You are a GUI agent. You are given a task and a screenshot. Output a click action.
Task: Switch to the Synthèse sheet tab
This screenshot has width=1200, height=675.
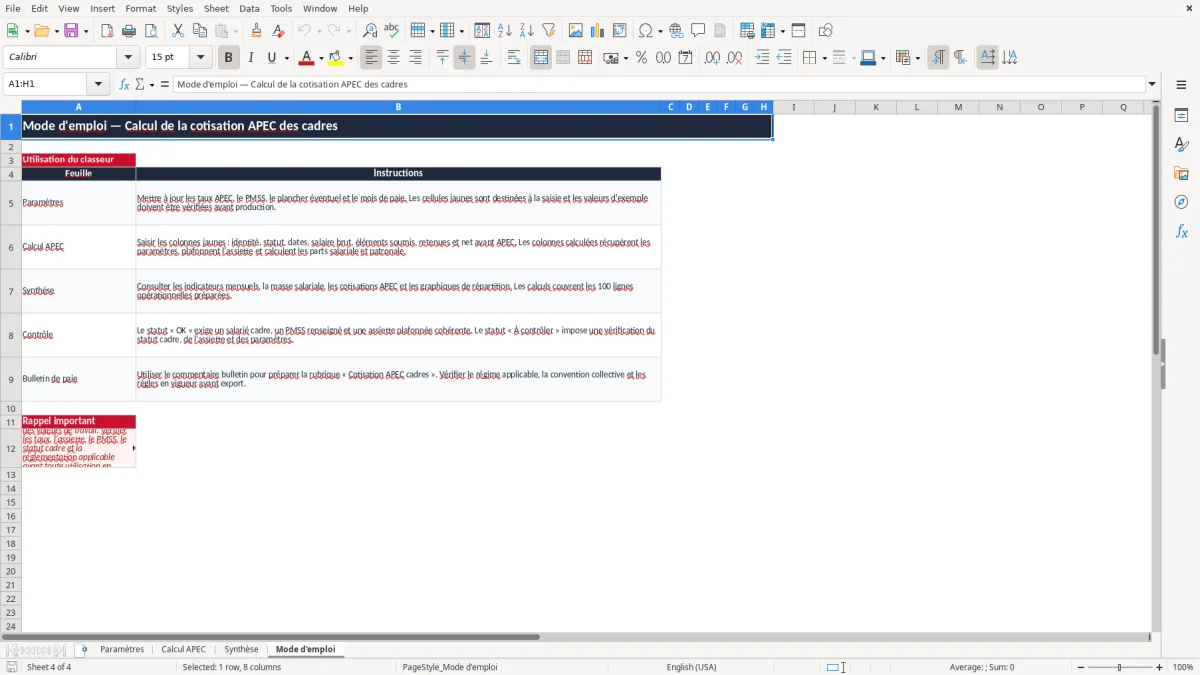tap(241, 650)
